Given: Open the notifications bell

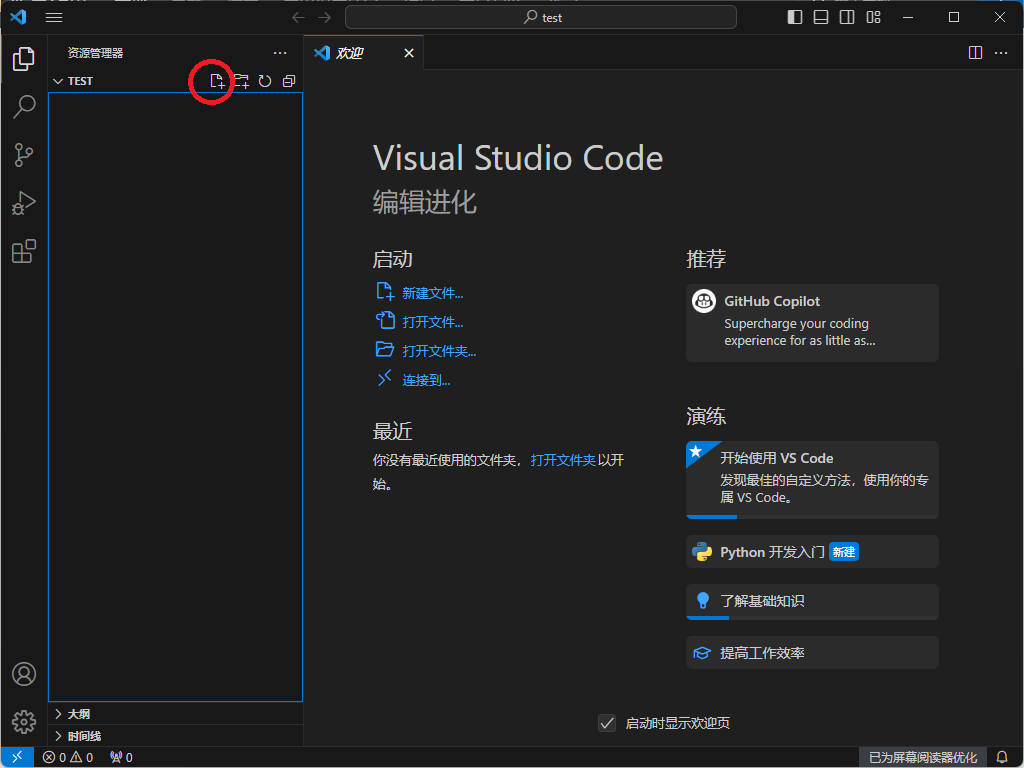Looking at the screenshot, I should (1002, 757).
